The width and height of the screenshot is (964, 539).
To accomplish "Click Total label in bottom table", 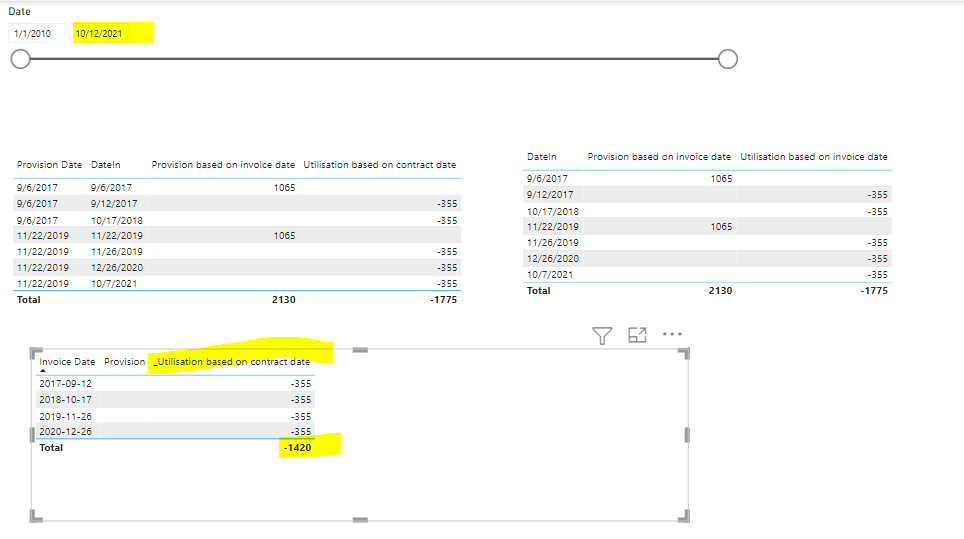I will coord(51,447).
